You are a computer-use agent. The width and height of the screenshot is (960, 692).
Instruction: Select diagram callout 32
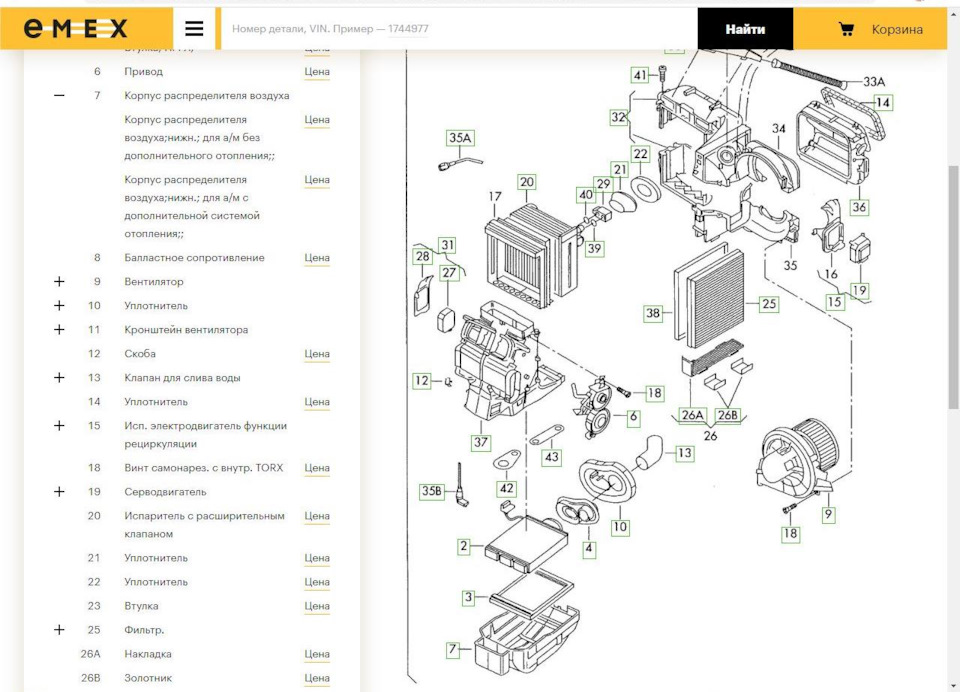tap(619, 117)
